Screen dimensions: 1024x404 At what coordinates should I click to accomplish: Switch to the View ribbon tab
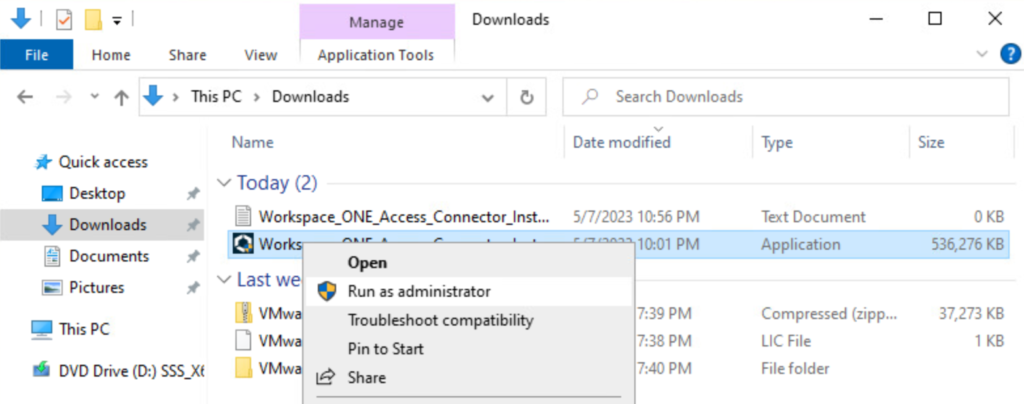click(x=261, y=55)
